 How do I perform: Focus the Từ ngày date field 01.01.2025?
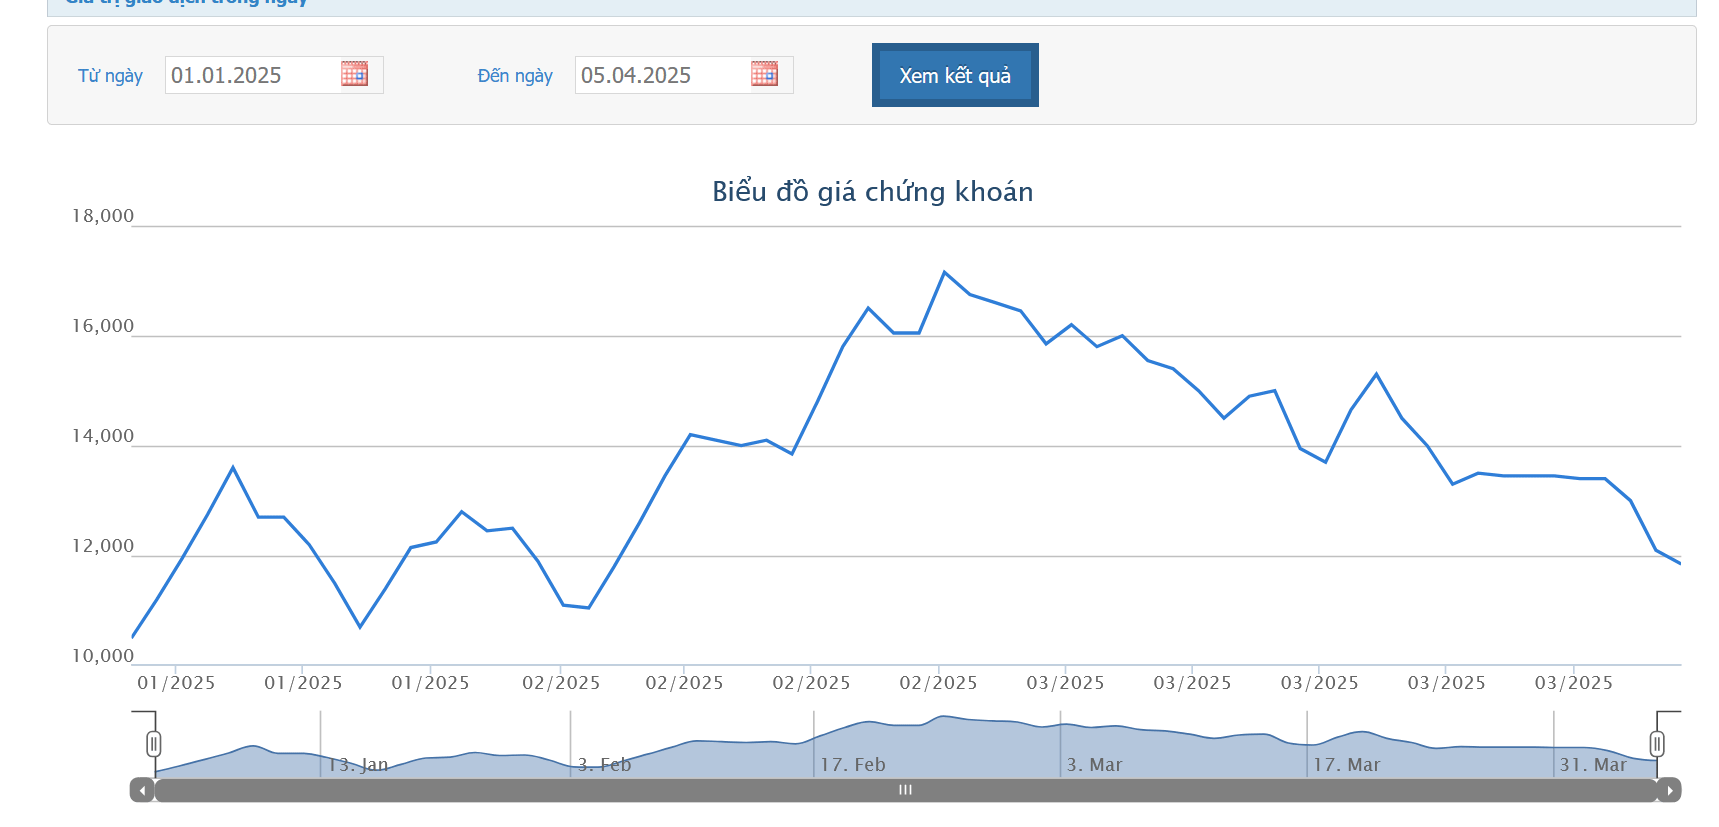pos(250,75)
